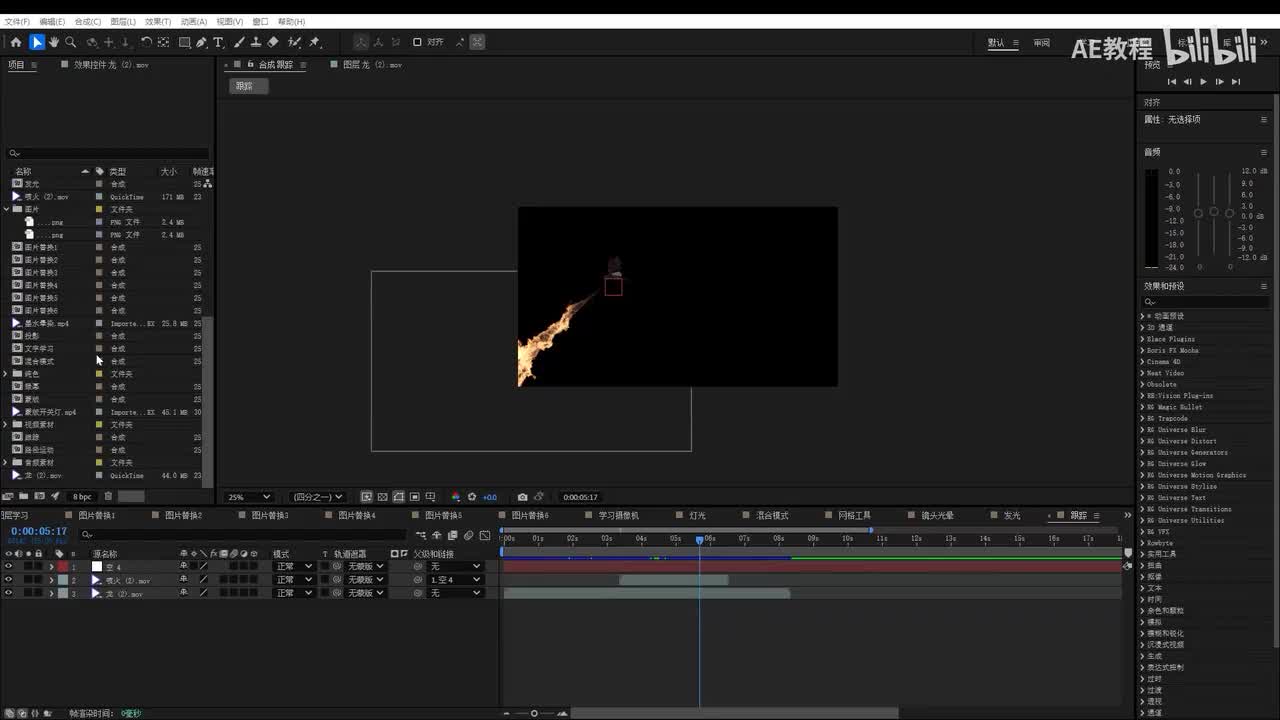
Task: Select the Pen tool
Action: [202, 42]
